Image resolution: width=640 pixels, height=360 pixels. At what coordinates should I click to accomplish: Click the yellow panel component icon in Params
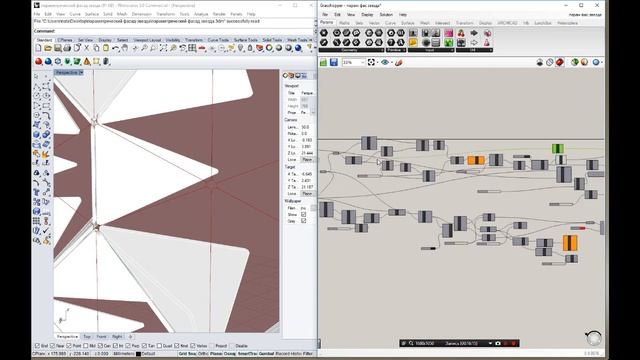click(x=413, y=42)
